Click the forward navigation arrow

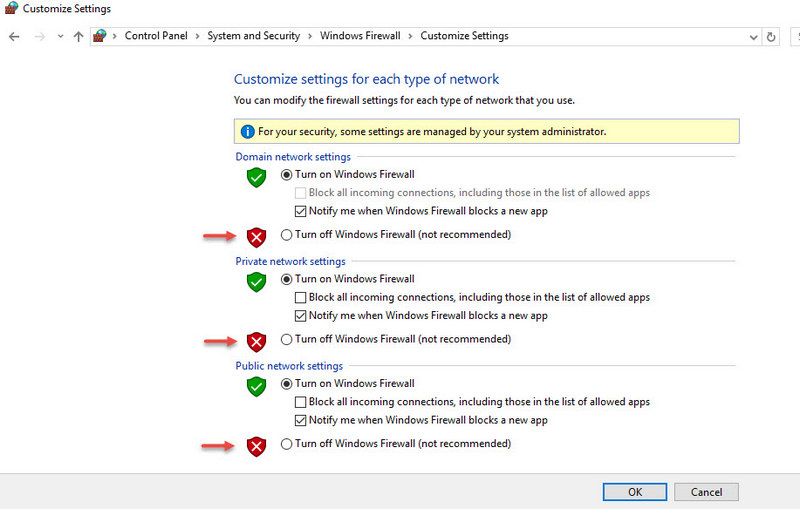(40, 37)
